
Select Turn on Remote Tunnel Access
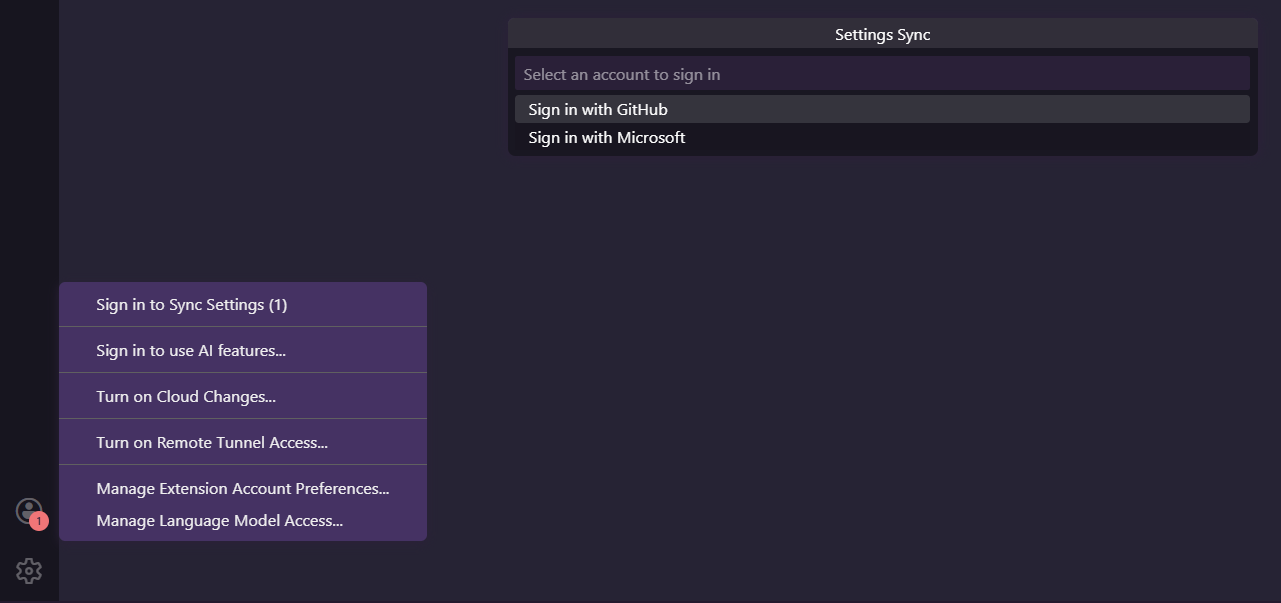click(x=212, y=443)
